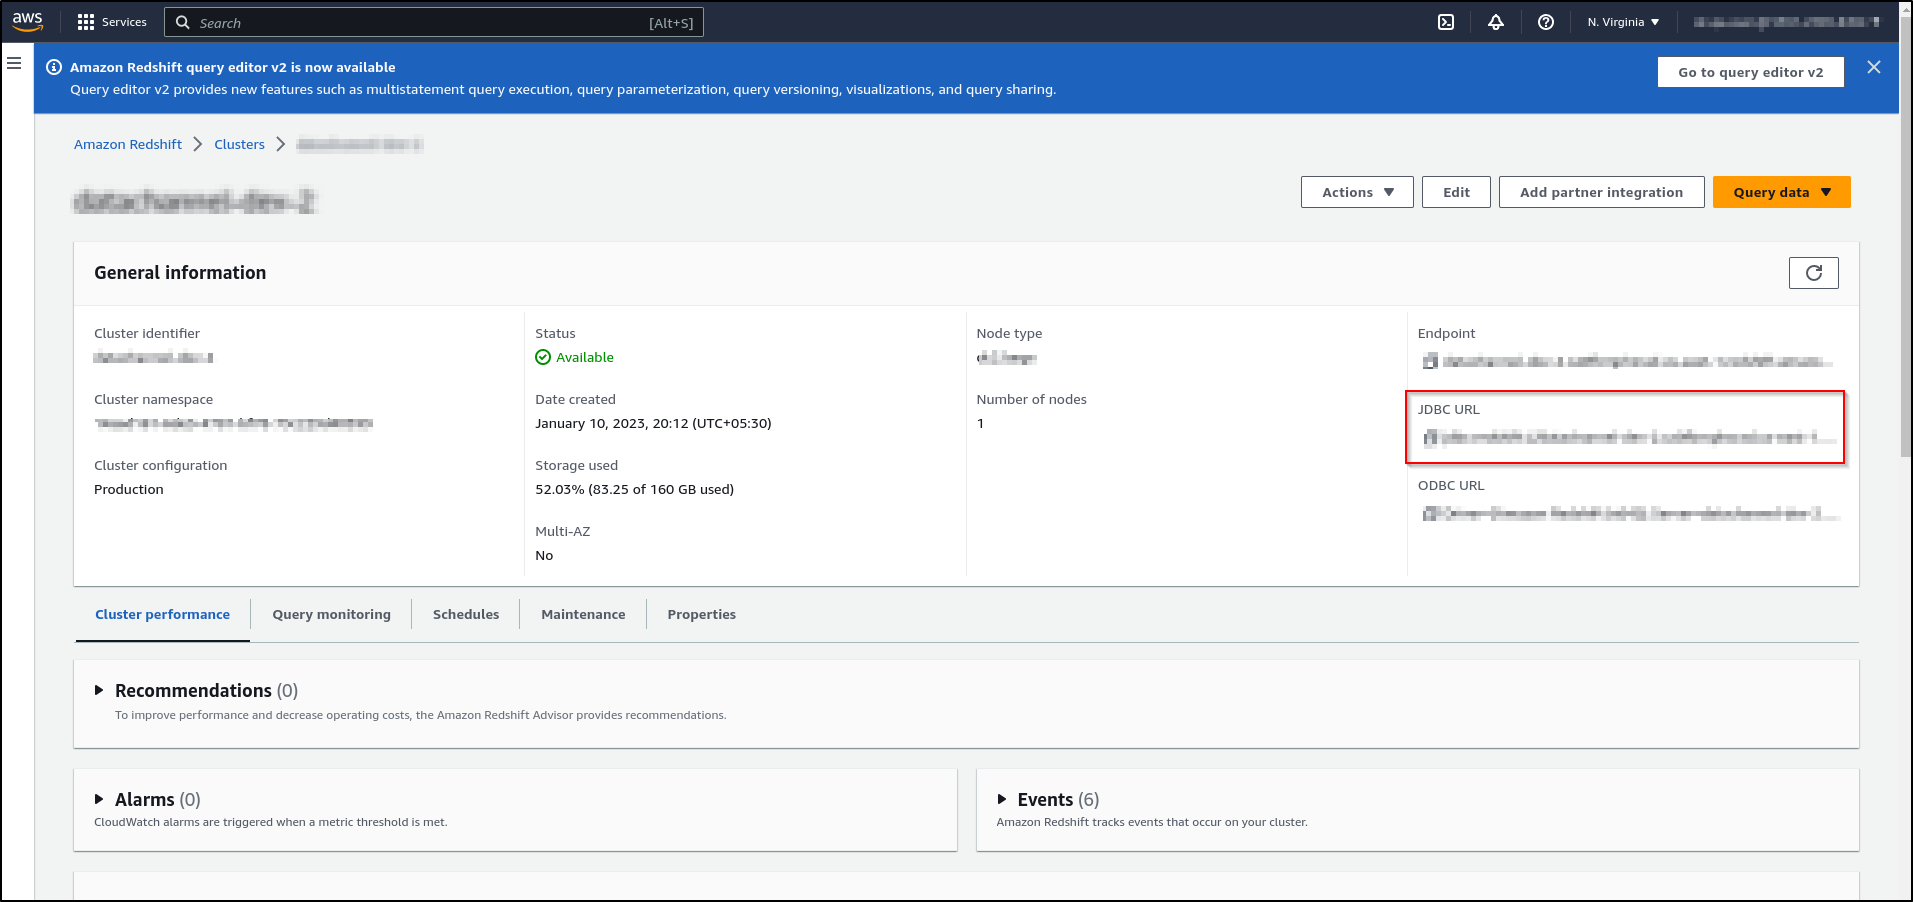Viewport: 1913px width, 902px height.
Task: Expand the Events section
Action: tap(1002, 799)
